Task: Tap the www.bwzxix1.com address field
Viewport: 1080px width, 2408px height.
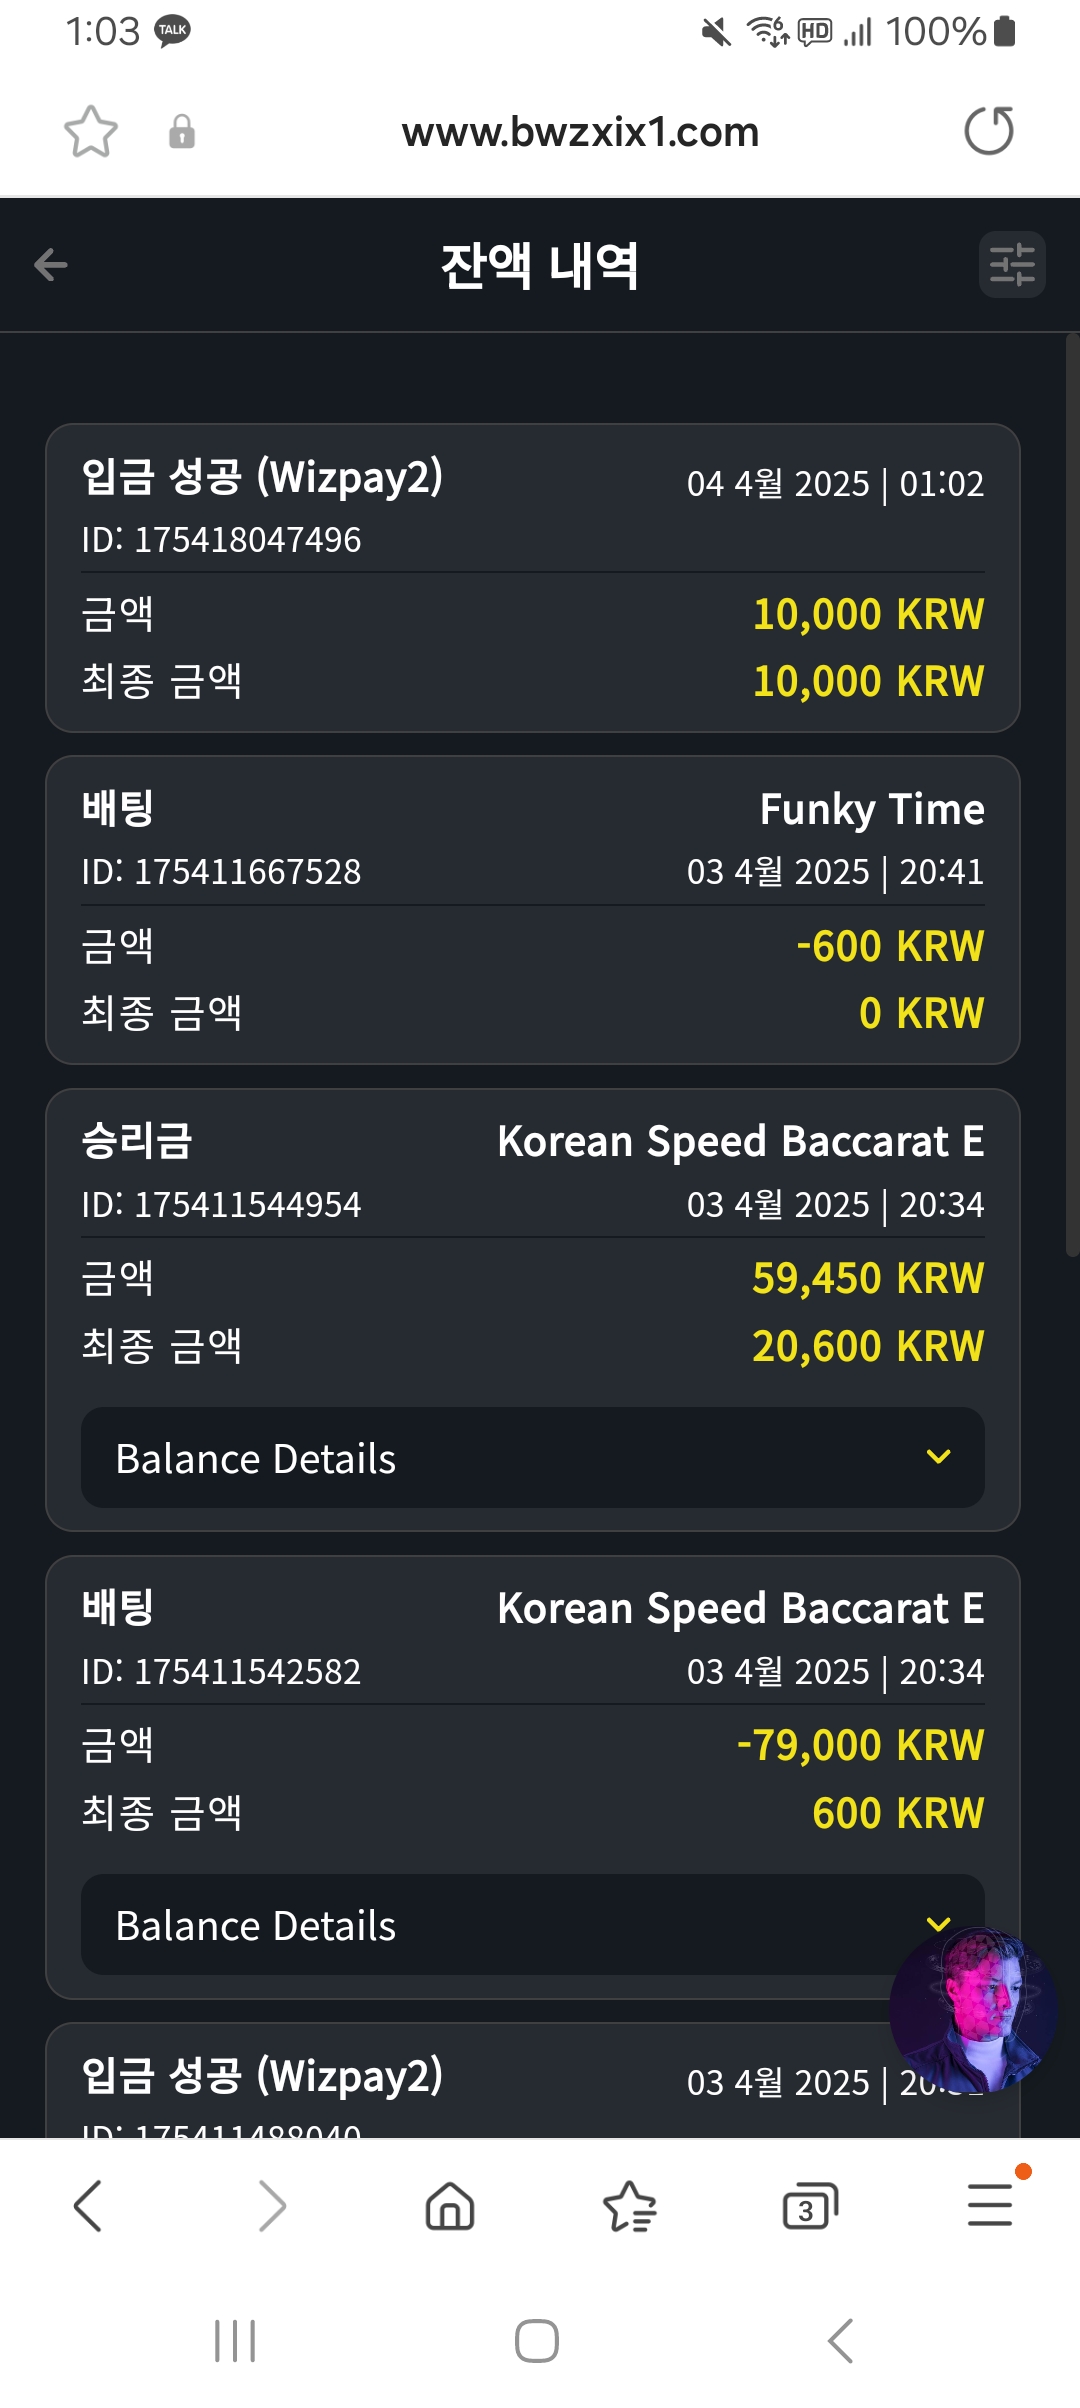Action: 580,132
